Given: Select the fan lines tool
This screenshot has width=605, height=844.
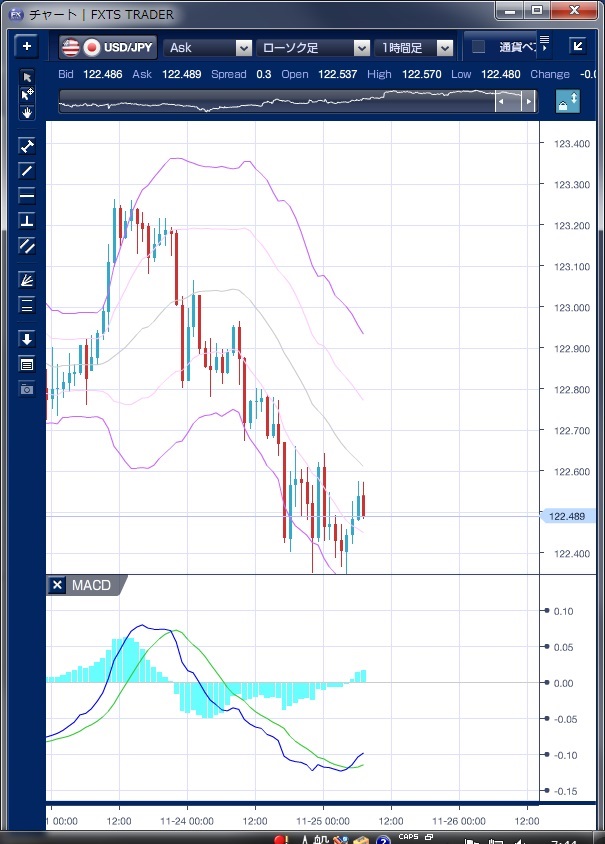Looking at the screenshot, I should (x=27, y=280).
